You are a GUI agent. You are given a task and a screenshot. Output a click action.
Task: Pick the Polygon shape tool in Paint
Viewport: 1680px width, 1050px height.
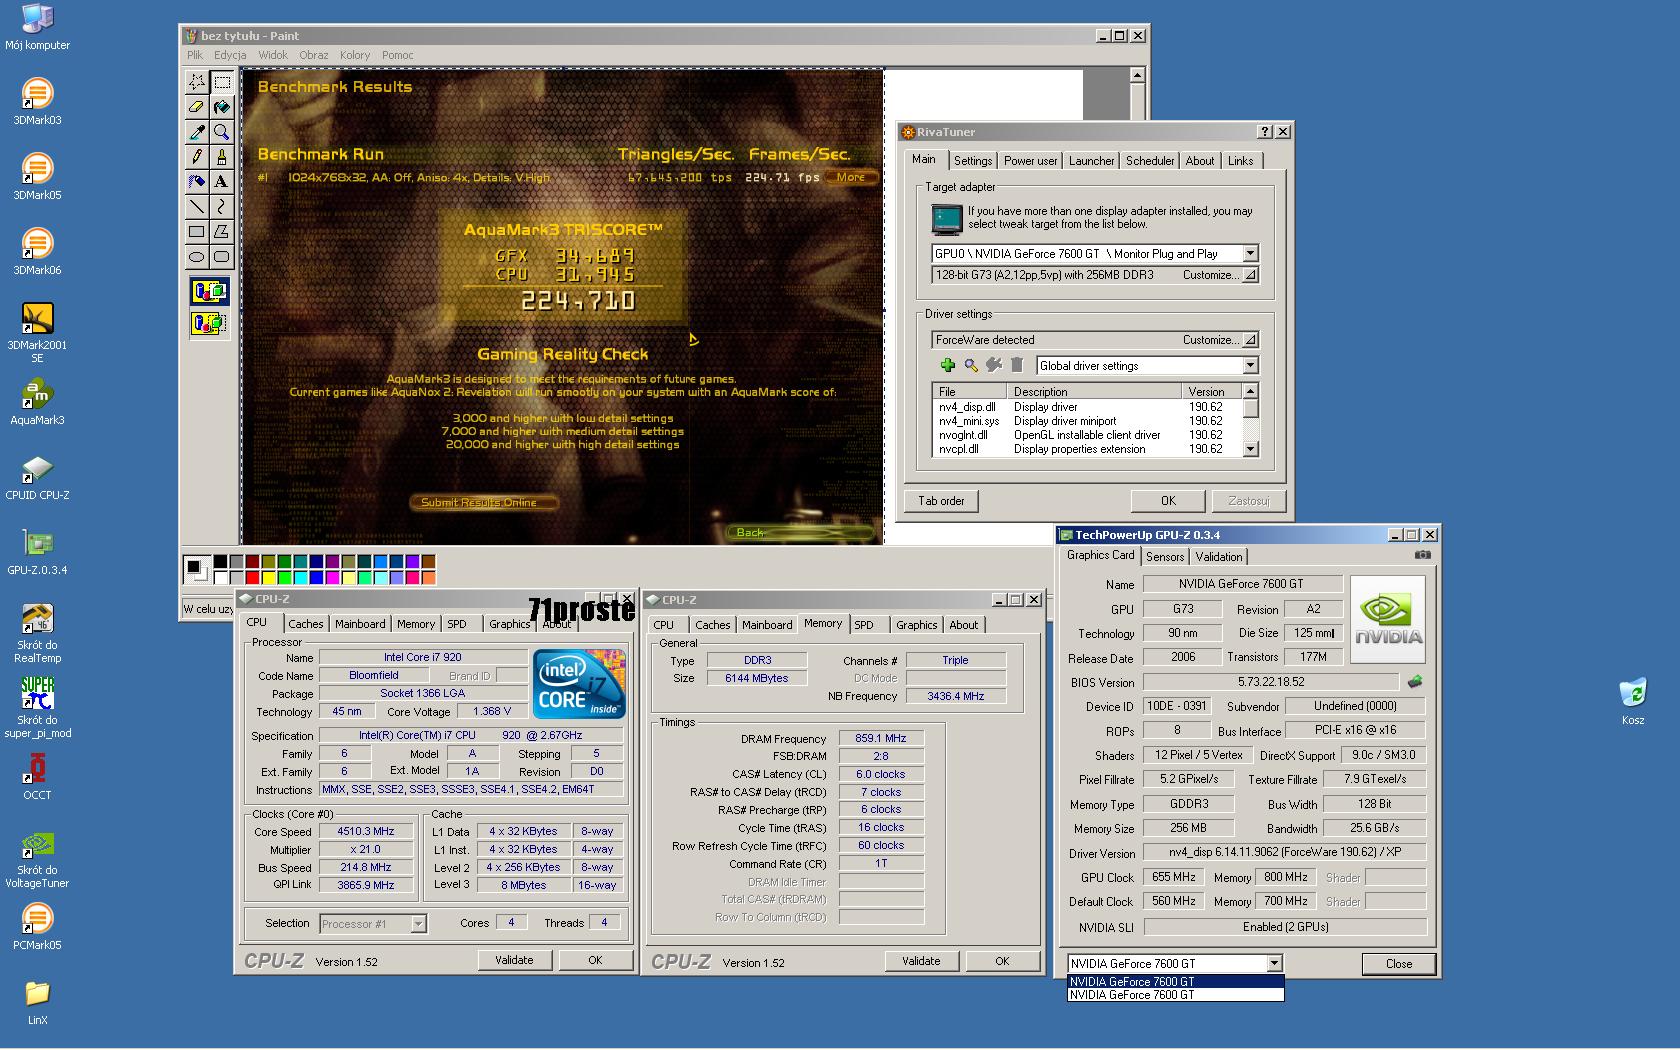coord(222,232)
